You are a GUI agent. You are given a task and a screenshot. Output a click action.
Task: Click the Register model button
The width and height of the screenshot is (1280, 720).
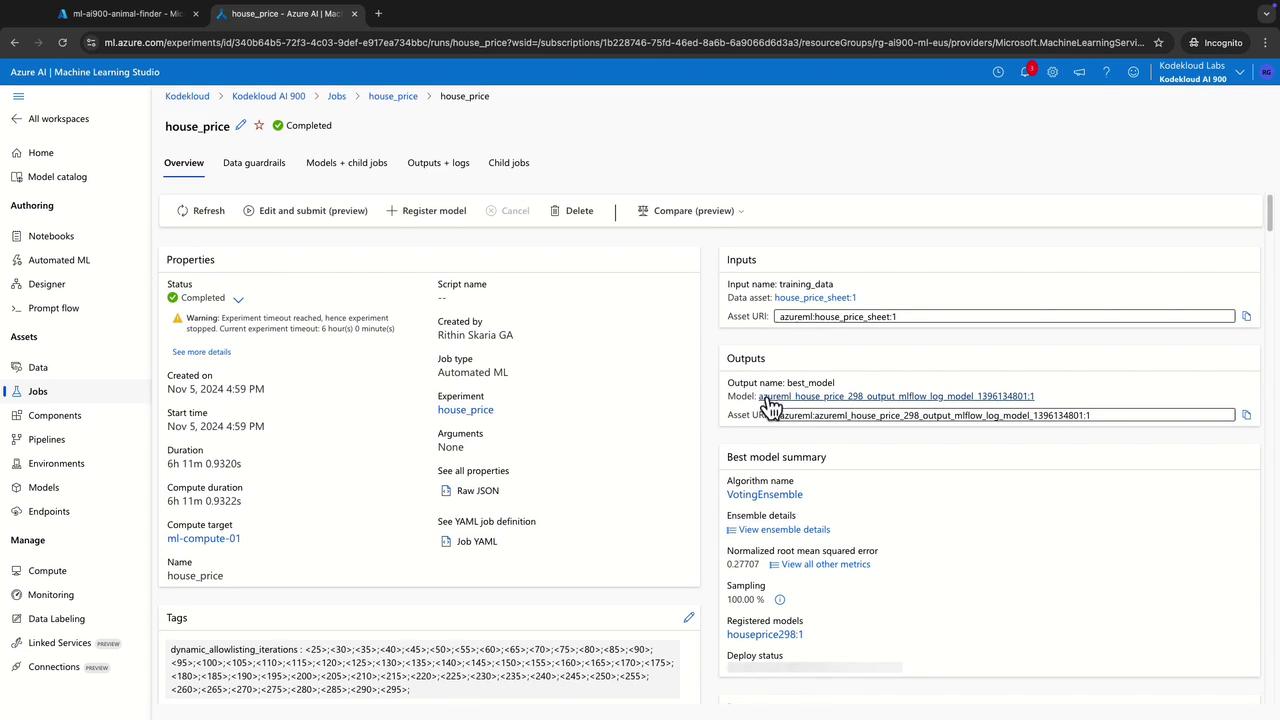[426, 211]
